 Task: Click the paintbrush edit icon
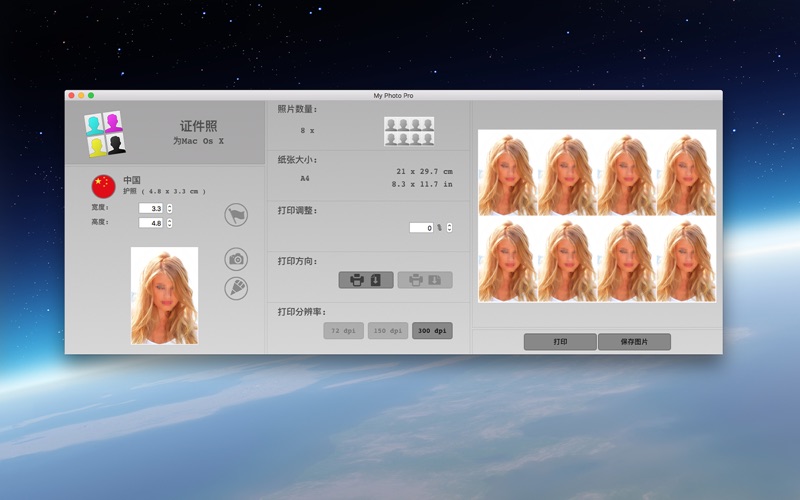pyautogui.click(x=236, y=288)
